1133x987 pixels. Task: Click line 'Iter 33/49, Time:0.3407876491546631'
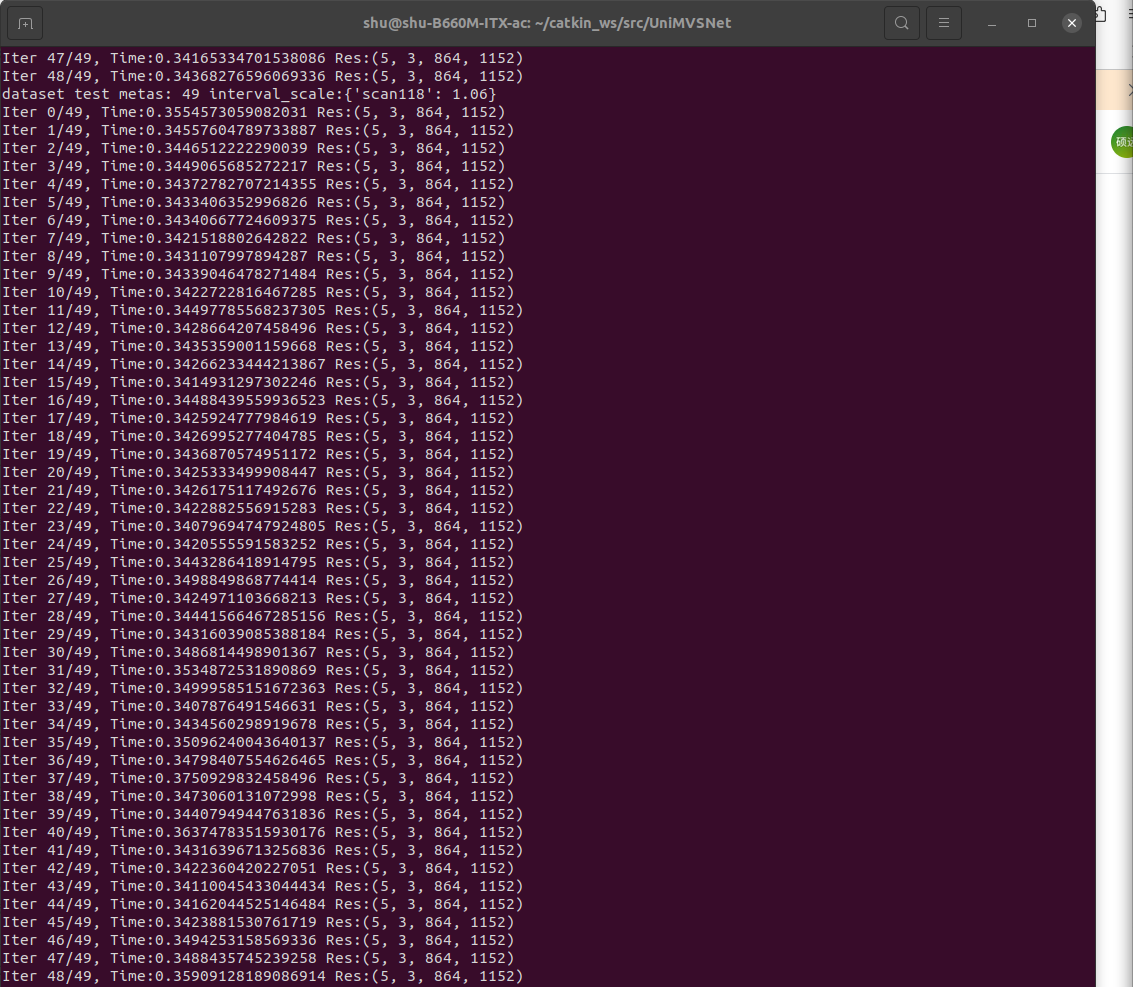point(258,706)
